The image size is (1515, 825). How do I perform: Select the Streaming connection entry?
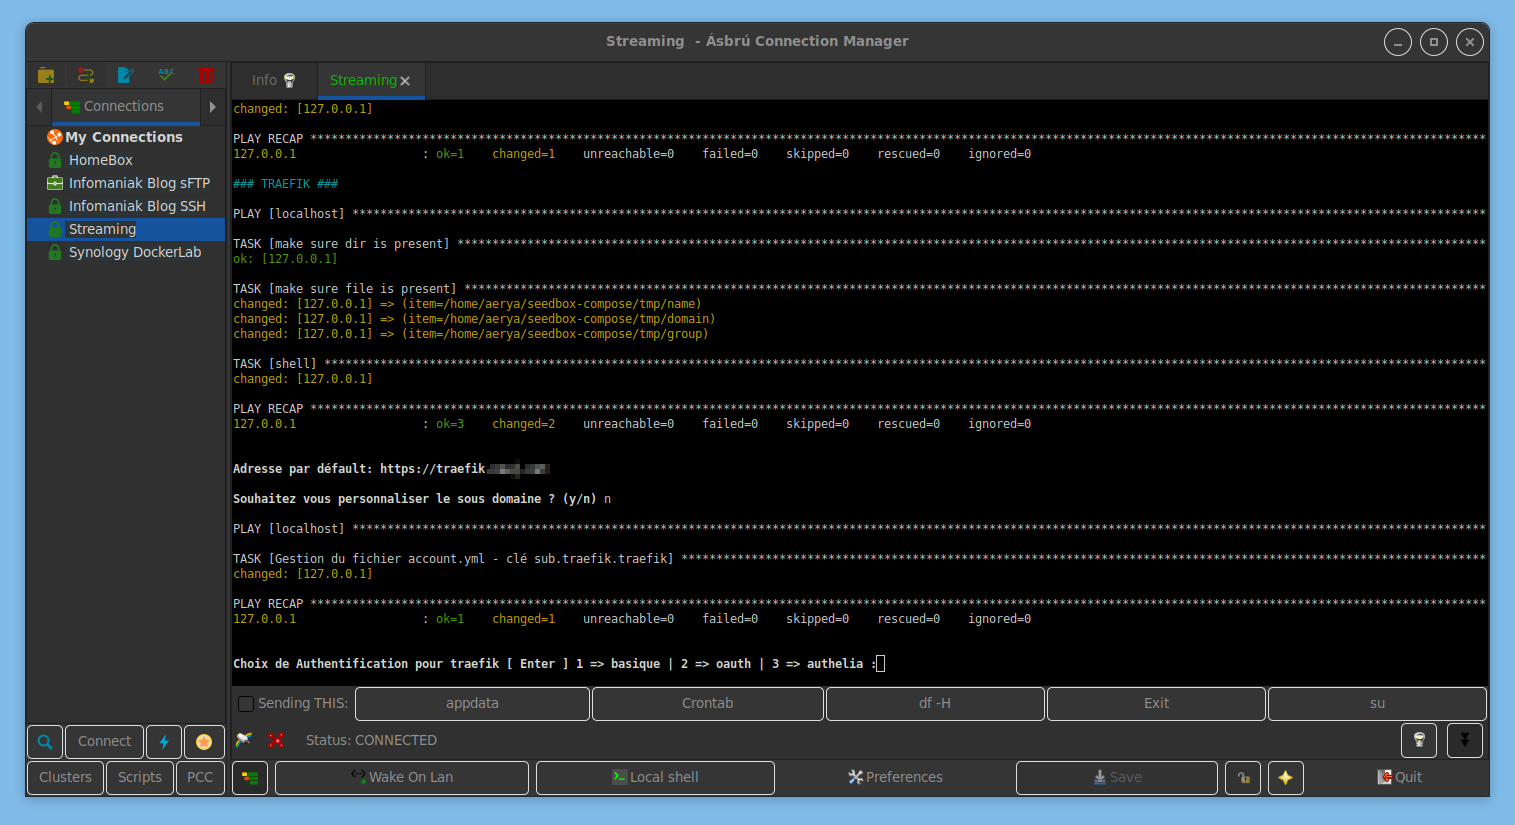pos(126,229)
